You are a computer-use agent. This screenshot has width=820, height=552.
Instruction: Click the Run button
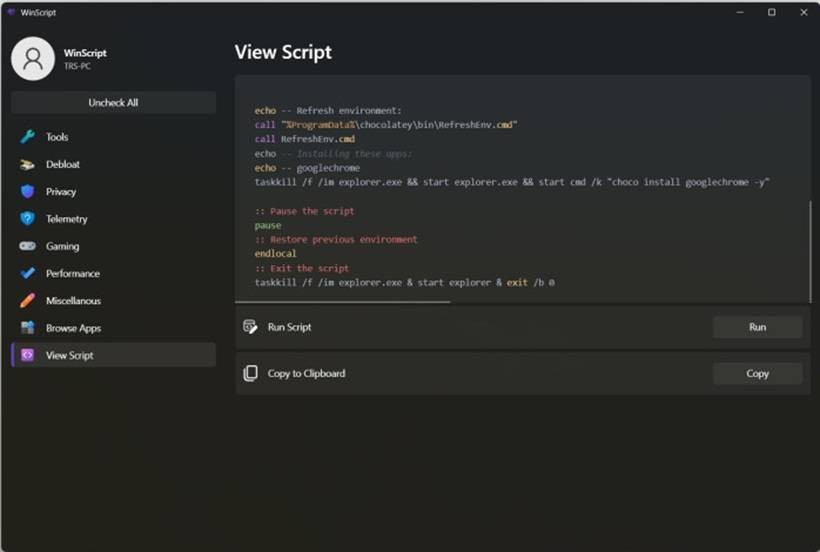pos(757,327)
